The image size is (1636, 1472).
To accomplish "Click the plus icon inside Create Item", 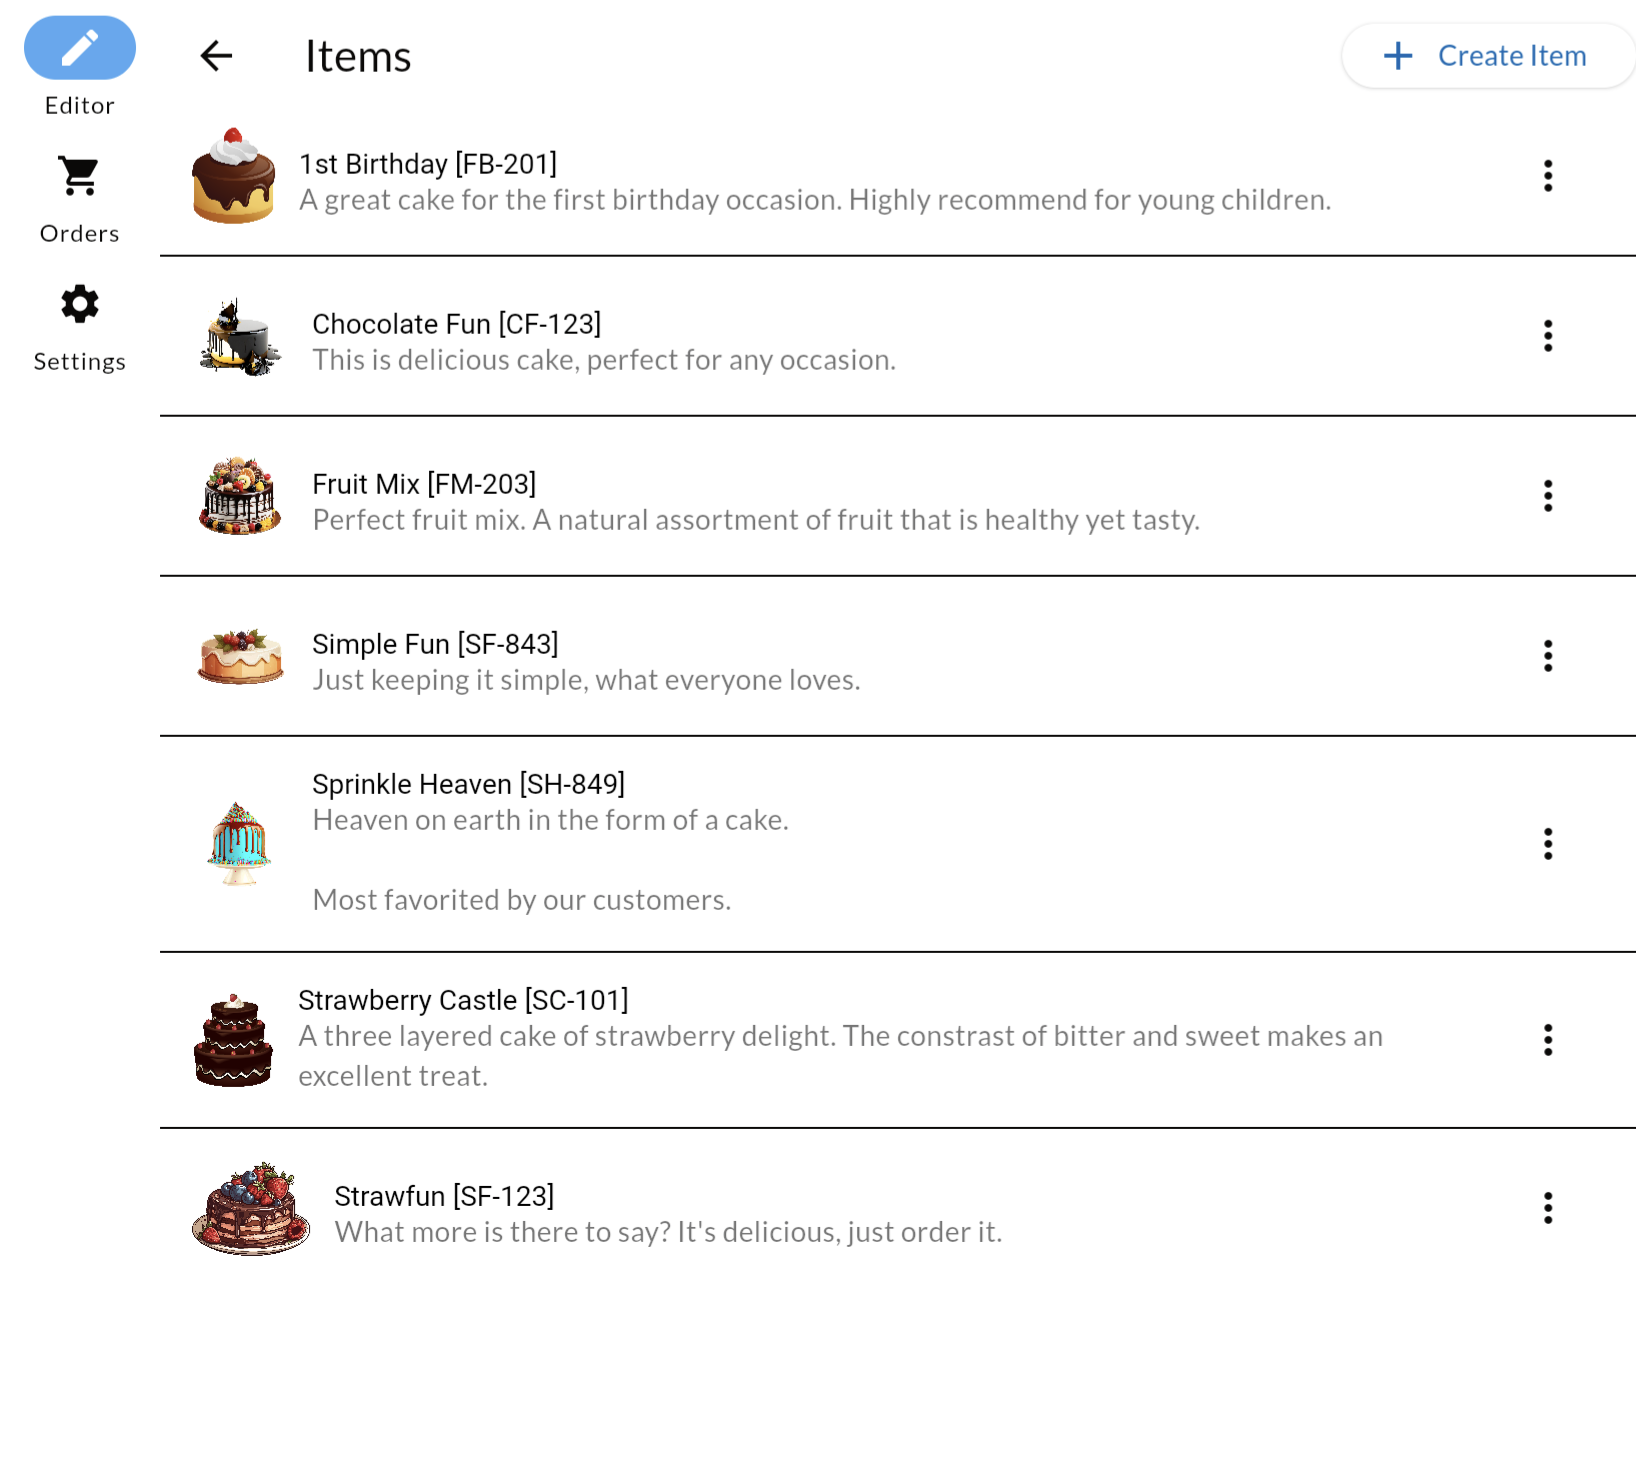I will coord(1396,55).
